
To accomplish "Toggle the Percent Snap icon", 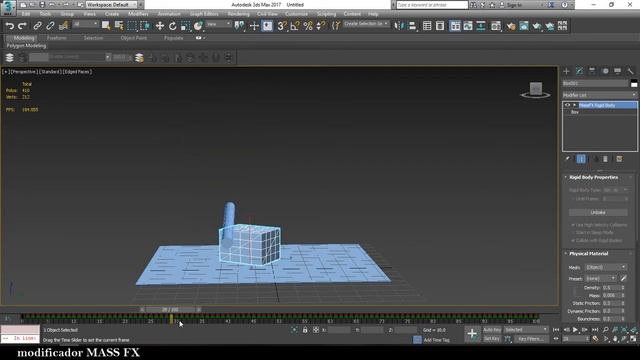I will coord(308,26).
